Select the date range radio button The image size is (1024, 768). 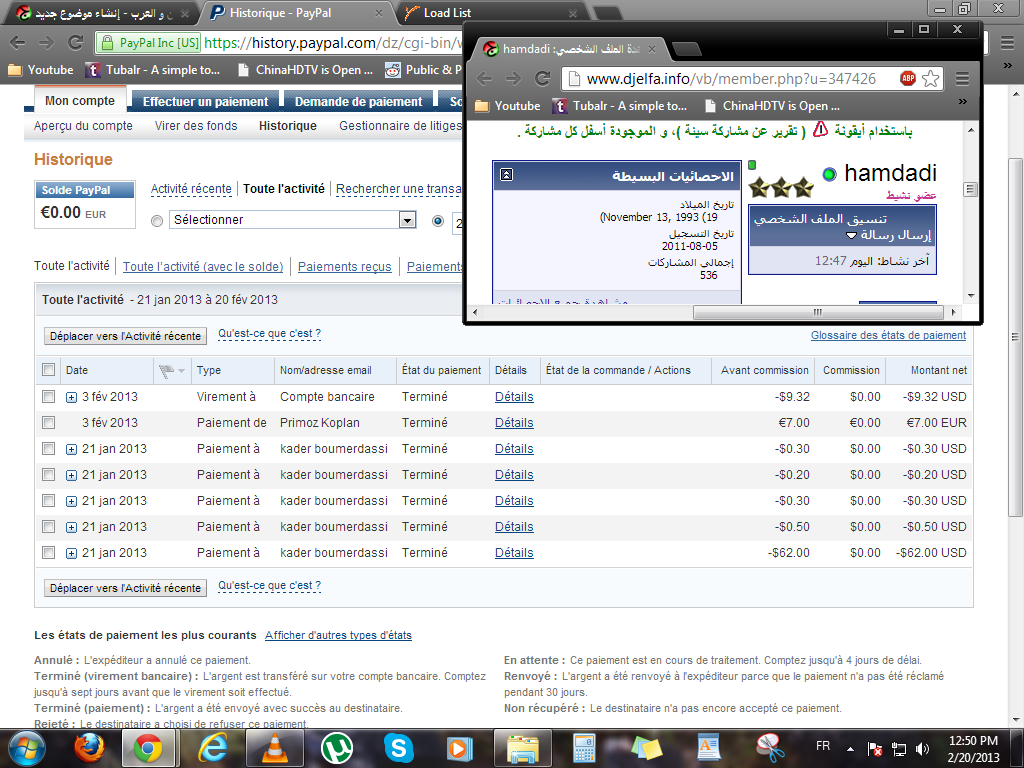[x=438, y=221]
